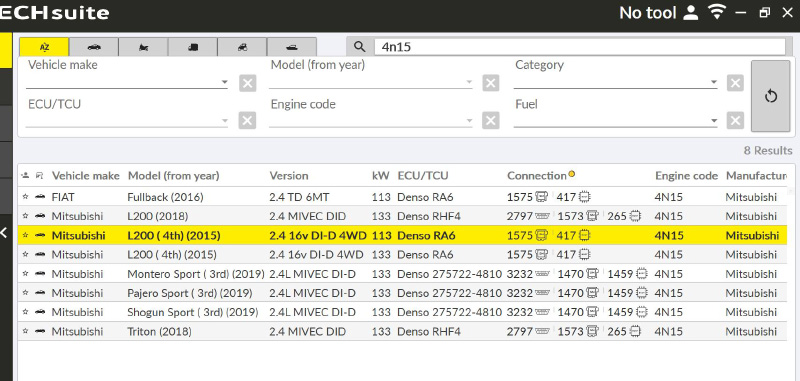
Task: Select the yellow highlighted sidebar item
Action: [6, 50]
